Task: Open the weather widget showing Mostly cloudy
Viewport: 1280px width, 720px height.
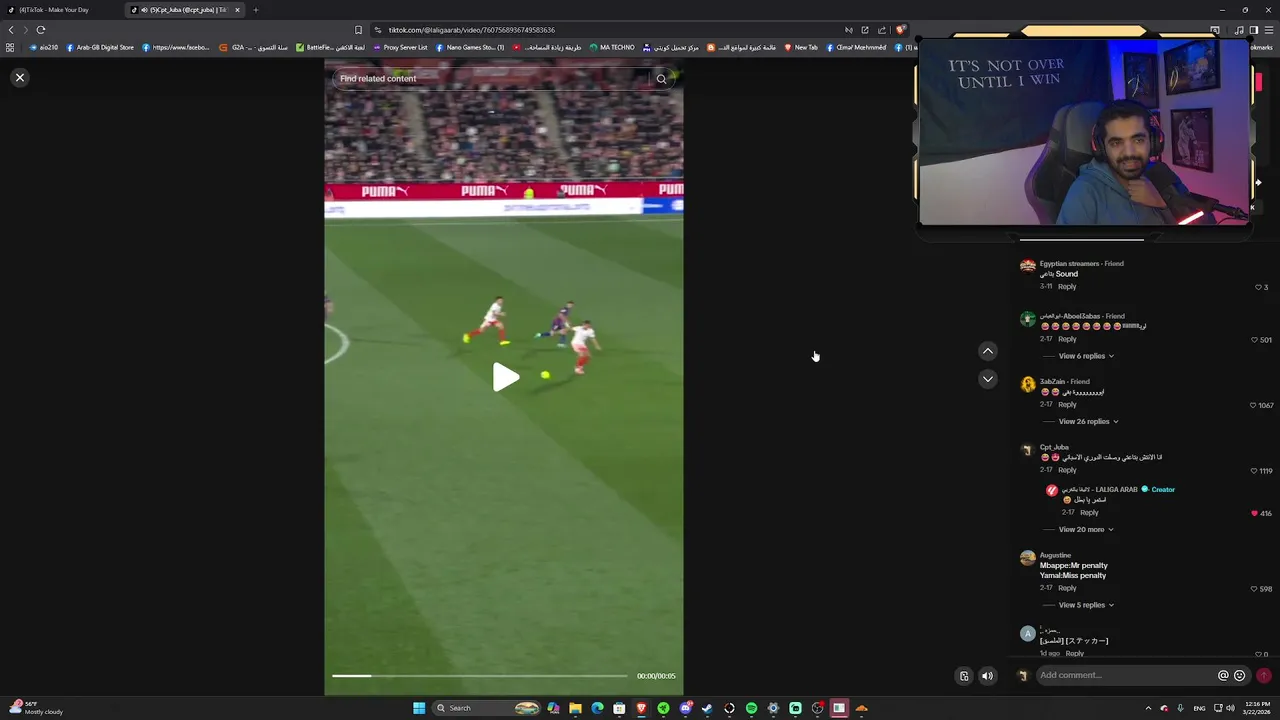Action: pyautogui.click(x=35, y=708)
